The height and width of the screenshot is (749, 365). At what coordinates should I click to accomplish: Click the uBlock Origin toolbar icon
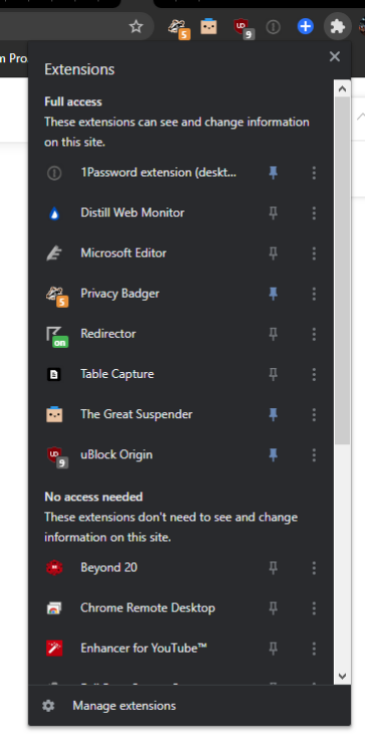[243, 28]
